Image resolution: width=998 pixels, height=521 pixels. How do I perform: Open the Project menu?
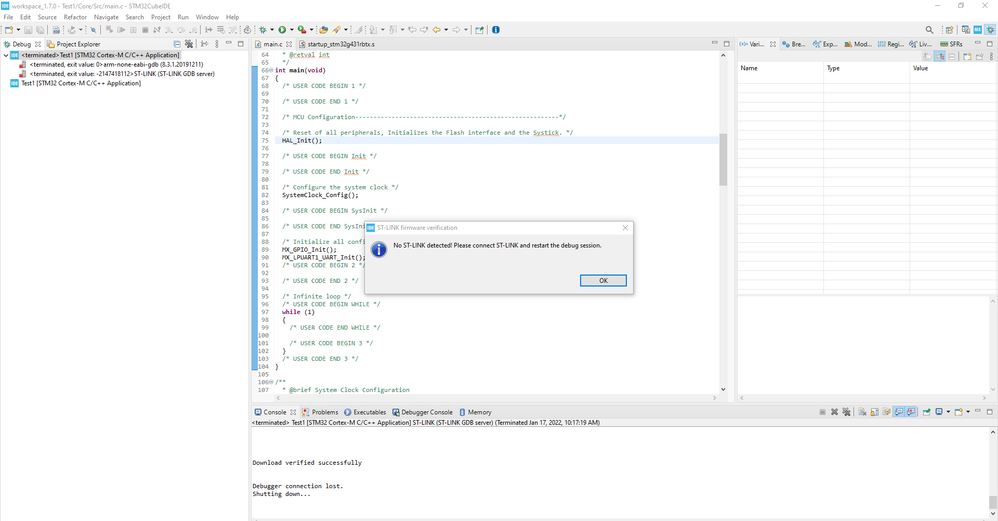(x=160, y=17)
